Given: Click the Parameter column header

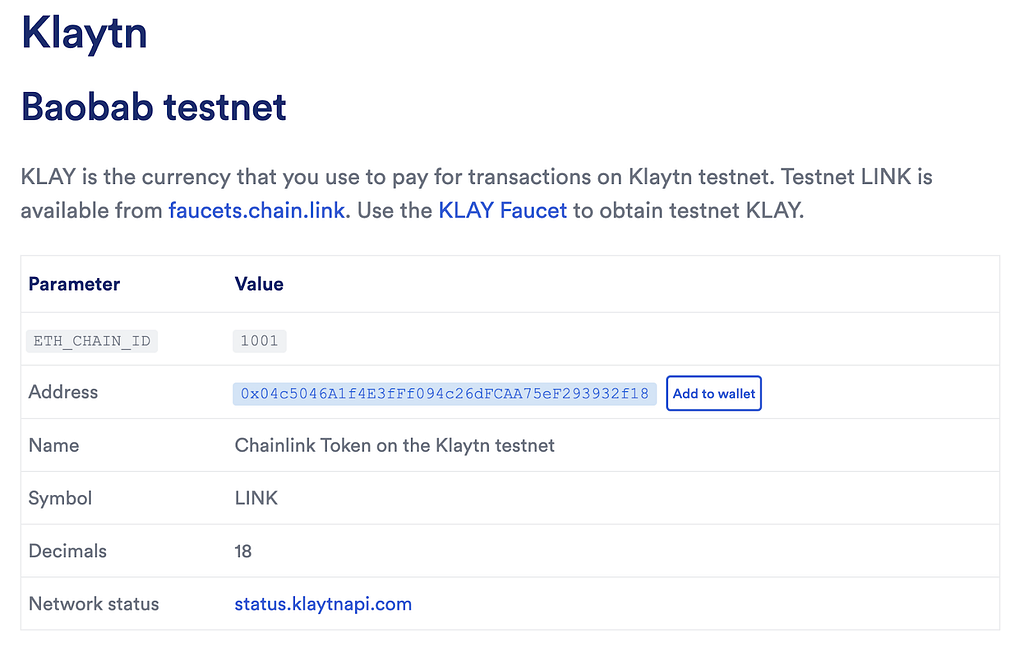Looking at the screenshot, I should point(74,283).
